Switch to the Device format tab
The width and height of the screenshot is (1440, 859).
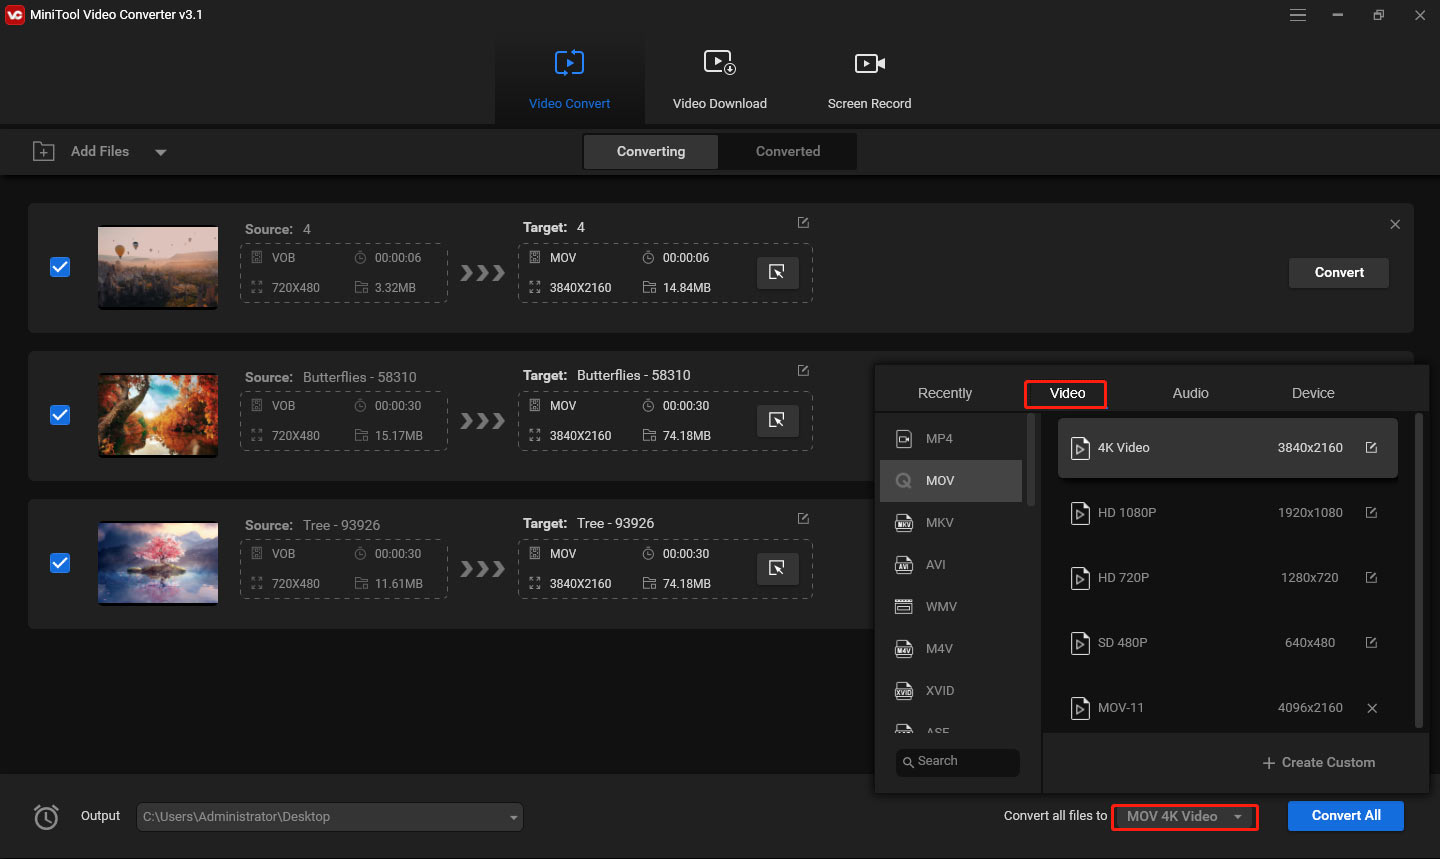point(1313,393)
